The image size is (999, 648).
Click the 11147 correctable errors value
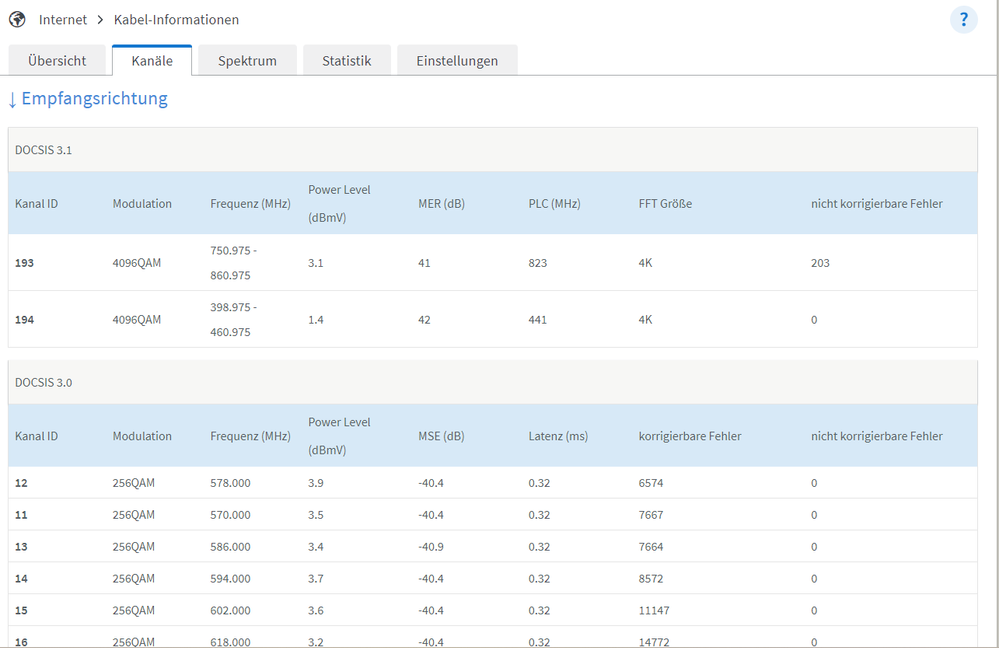(654, 610)
